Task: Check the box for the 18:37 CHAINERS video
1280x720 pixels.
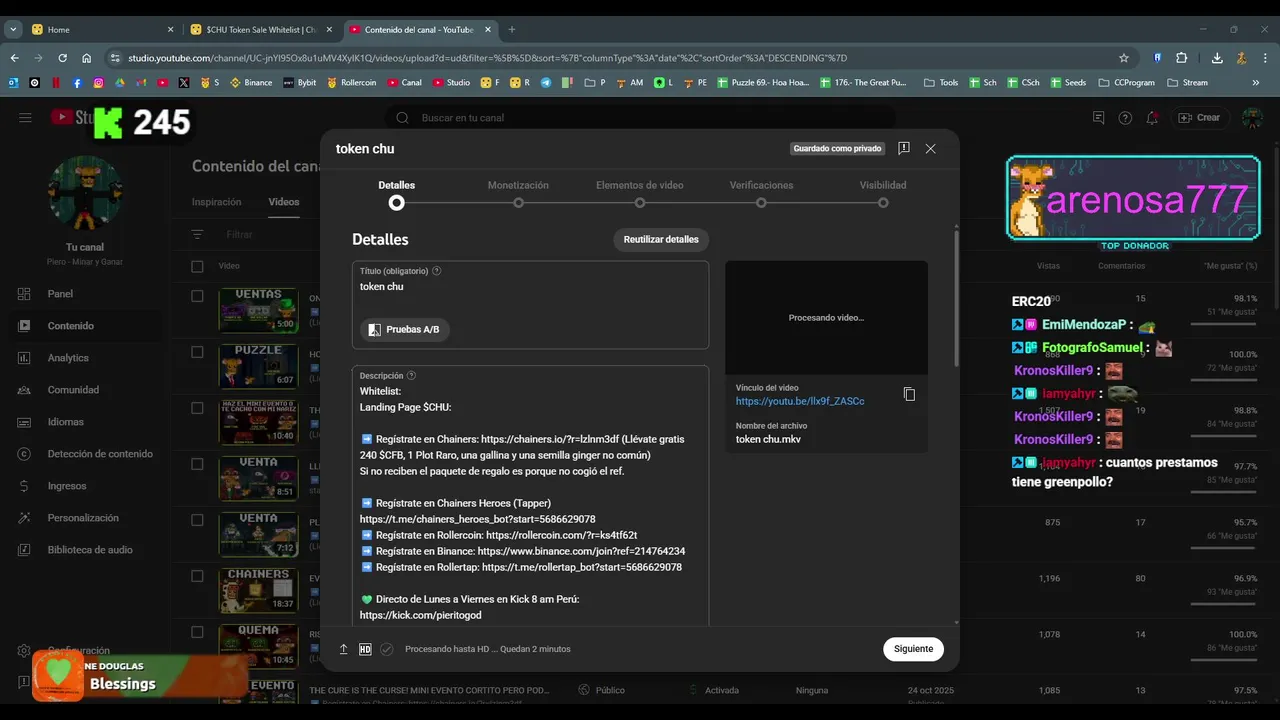Action: [x=197, y=577]
